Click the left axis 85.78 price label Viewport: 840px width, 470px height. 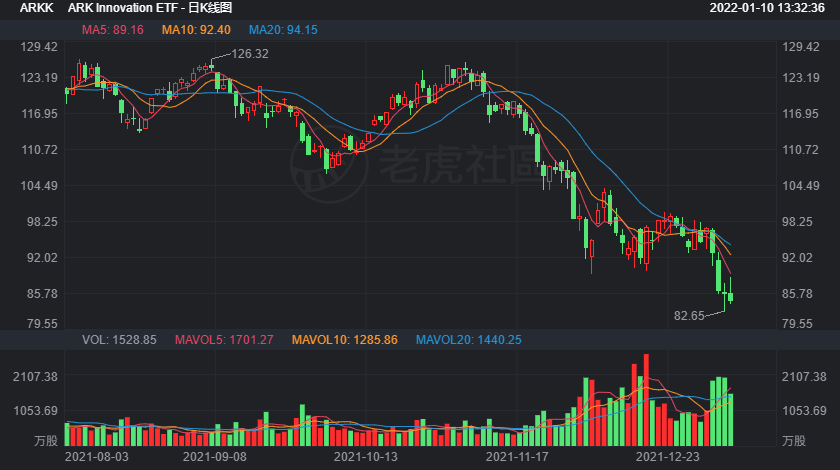pos(42,294)
